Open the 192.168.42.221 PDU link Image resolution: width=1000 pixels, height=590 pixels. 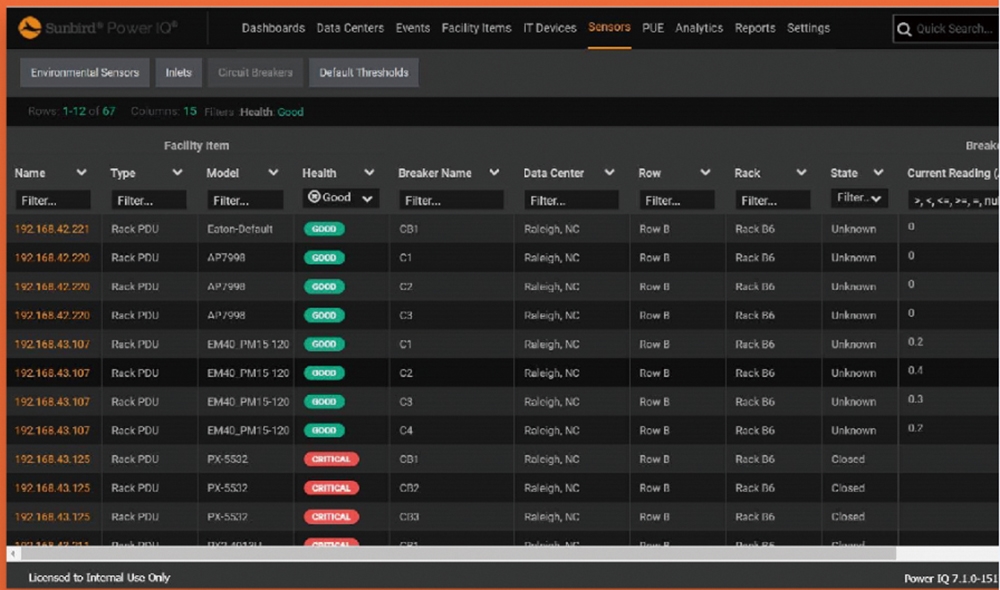(x=52, y=228)
